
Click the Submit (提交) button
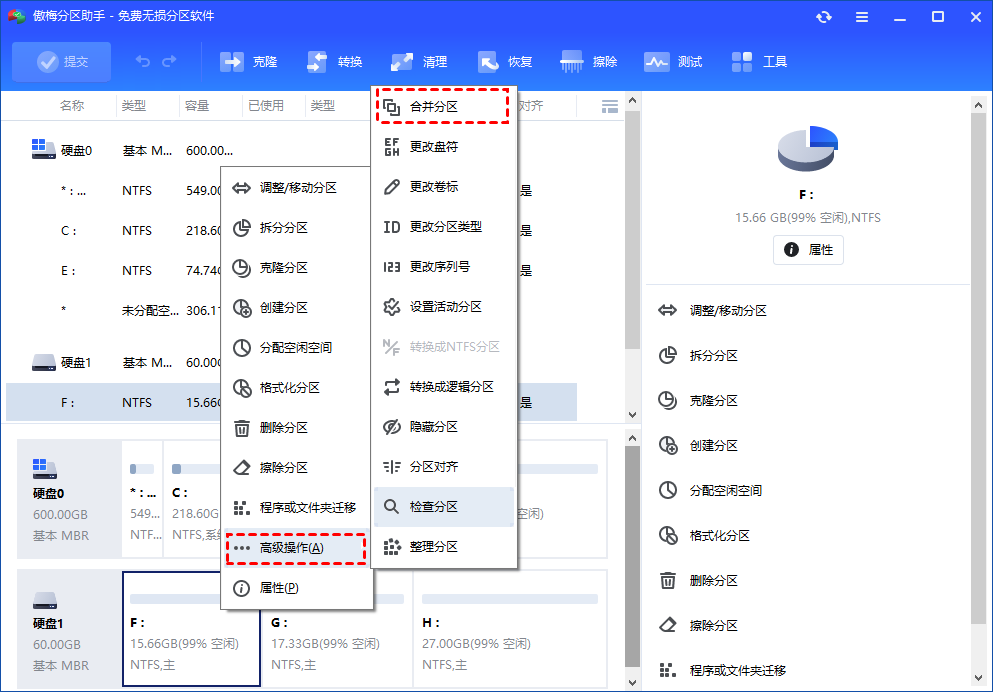click(62, 62)
